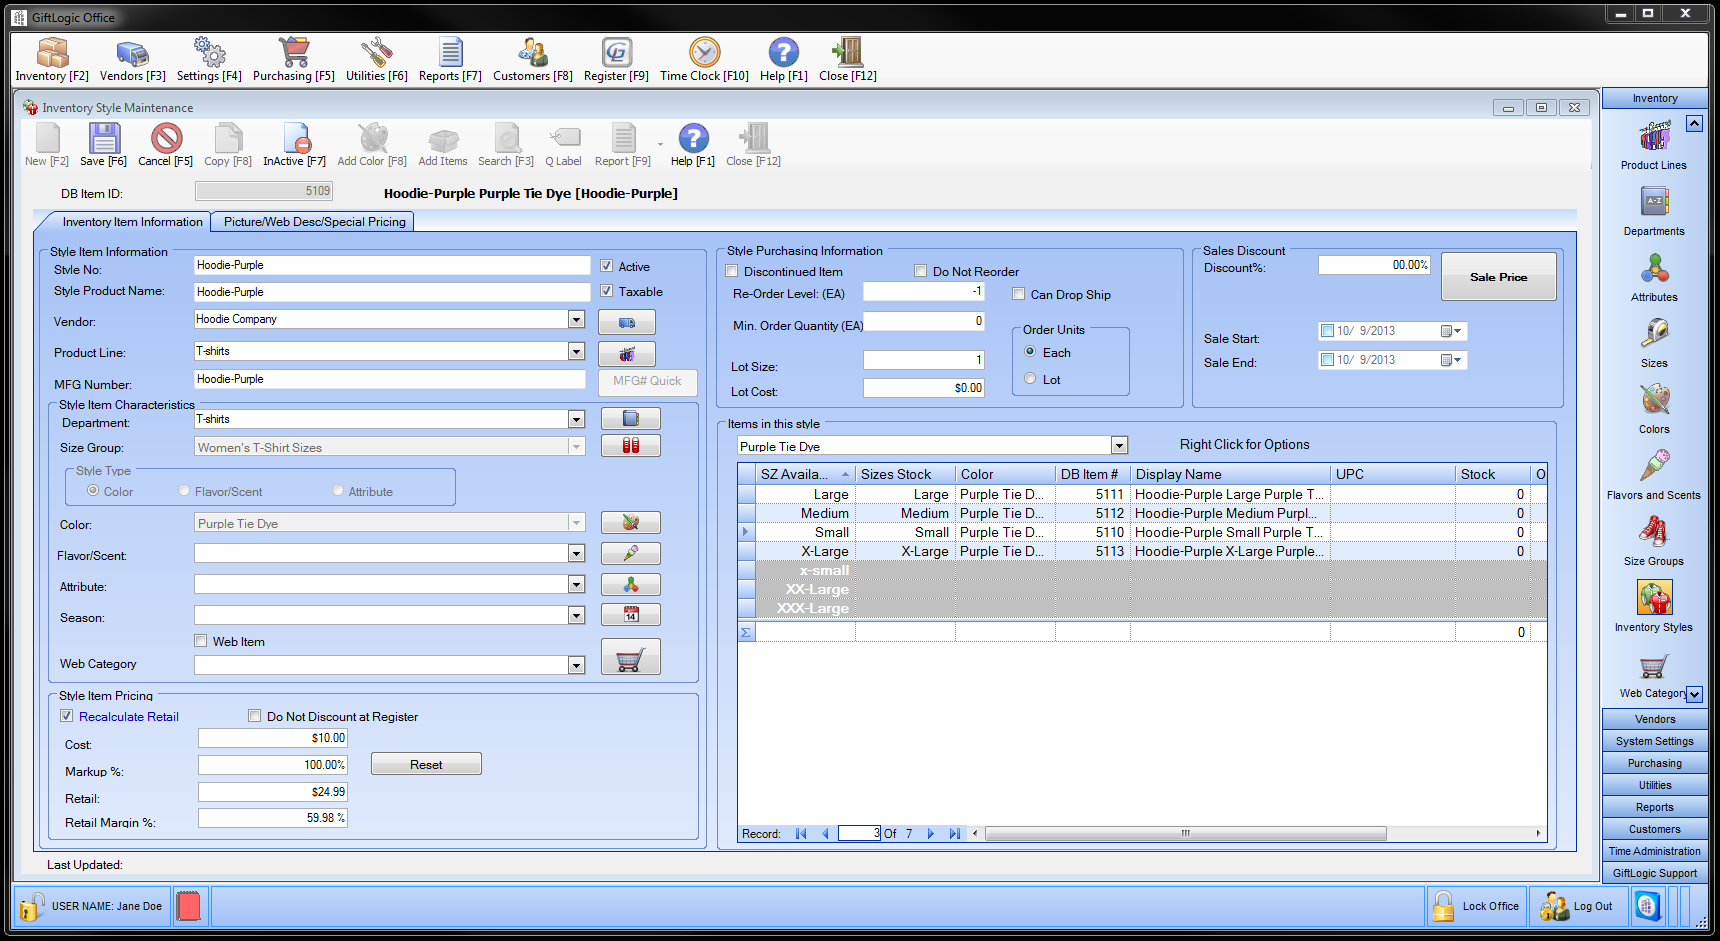Open Help [F1] in style maintenance toolbar
The width and height of the screenshot is (1720, 941).
(x=693, y=144)
